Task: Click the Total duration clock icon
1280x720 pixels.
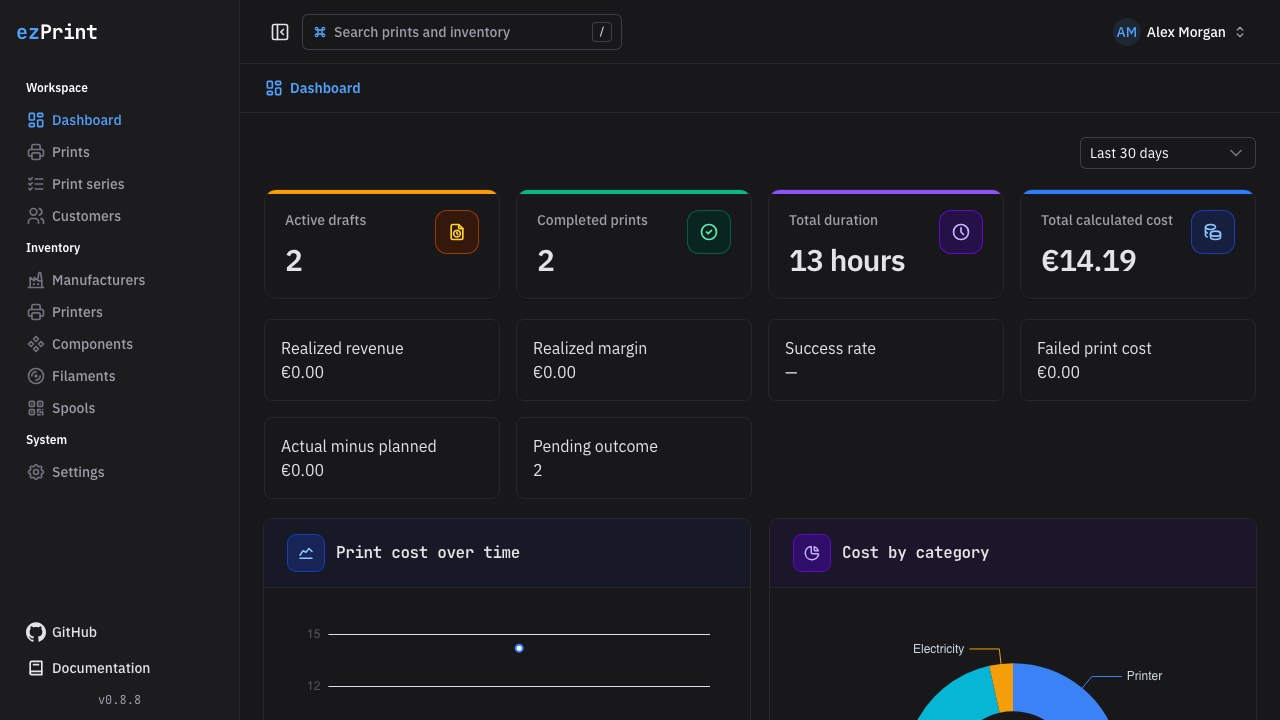Action: [x=961, y=232]
